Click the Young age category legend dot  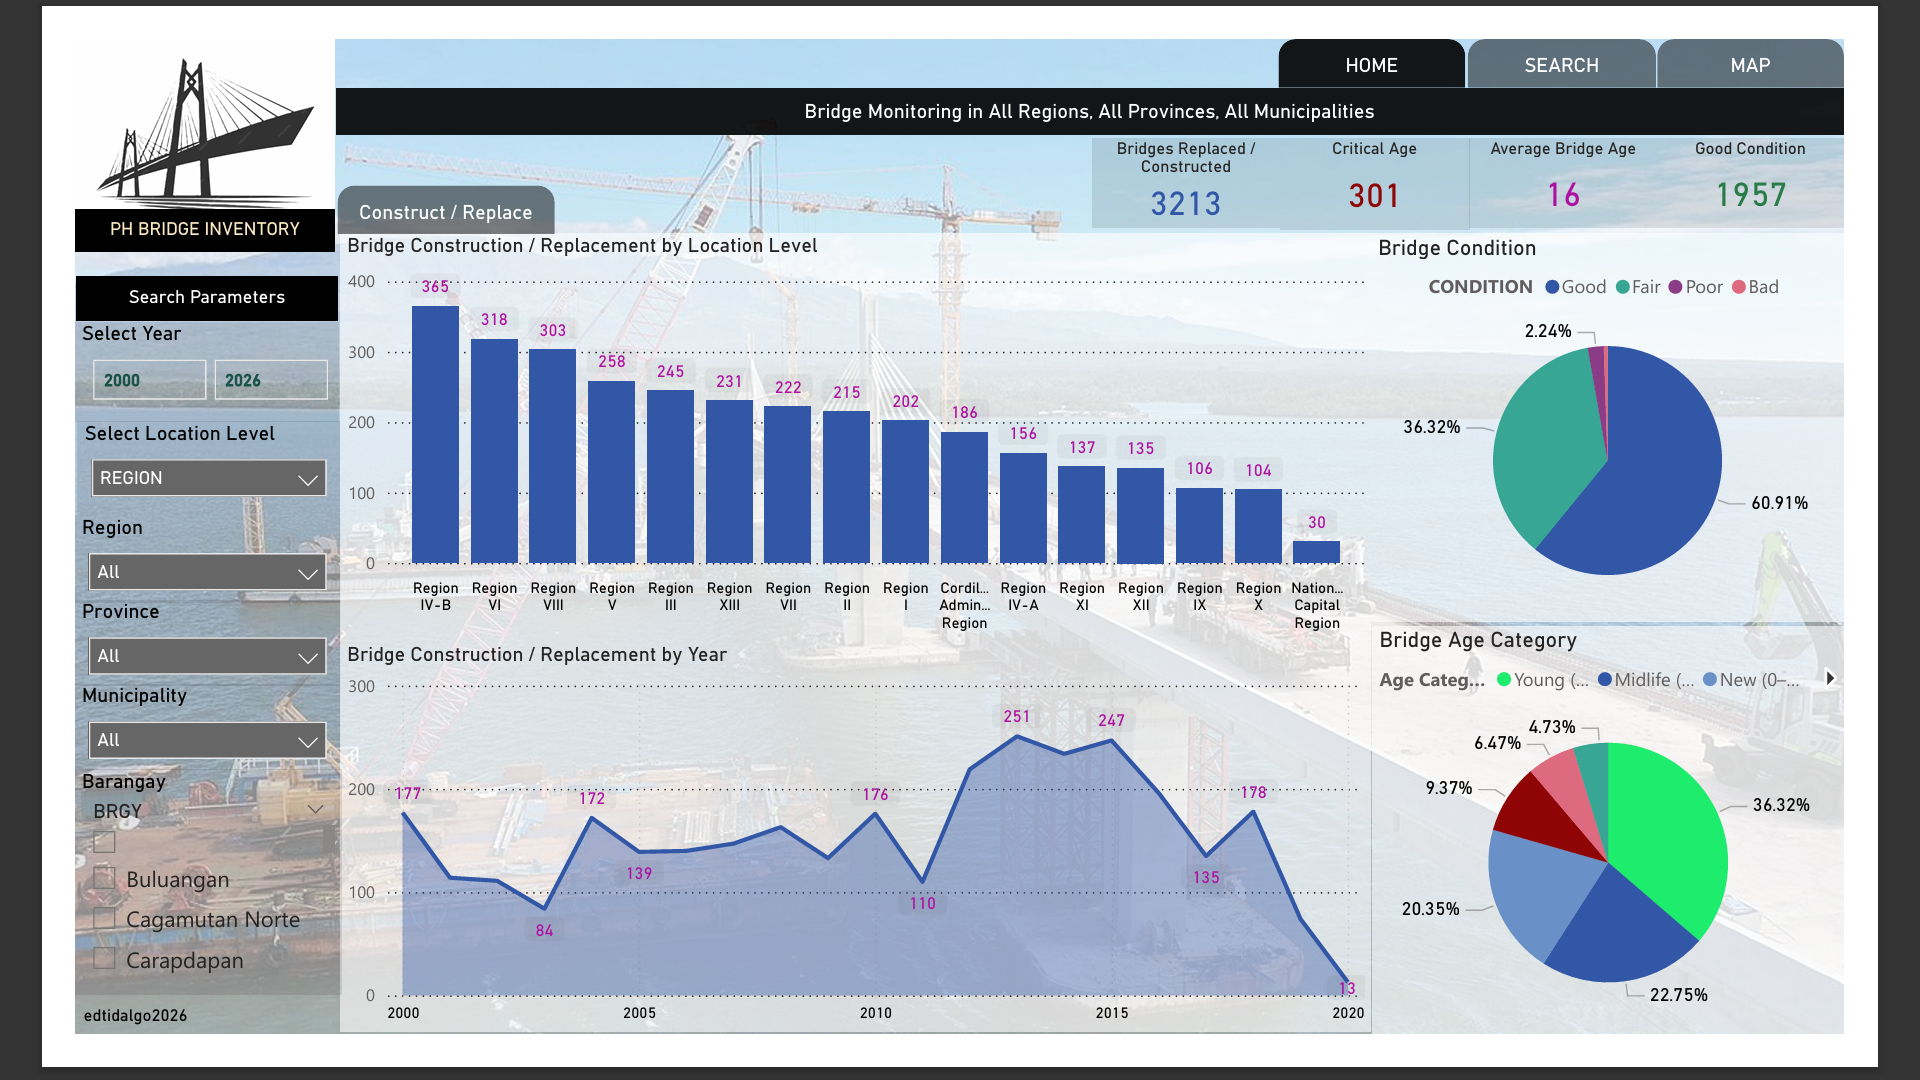tap(1502, 680)
